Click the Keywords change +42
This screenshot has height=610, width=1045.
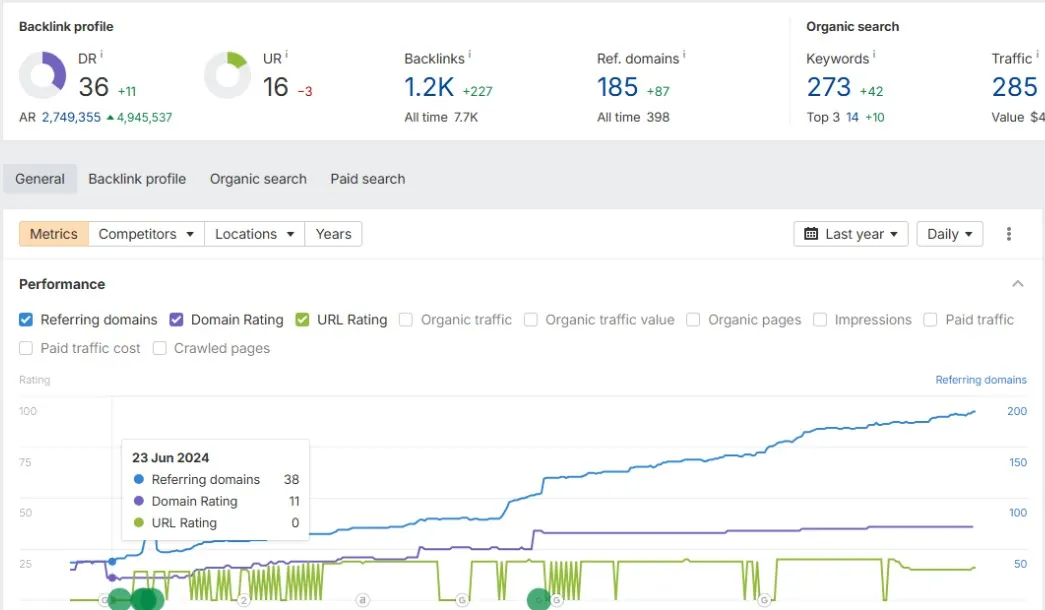tap(871, 91)
